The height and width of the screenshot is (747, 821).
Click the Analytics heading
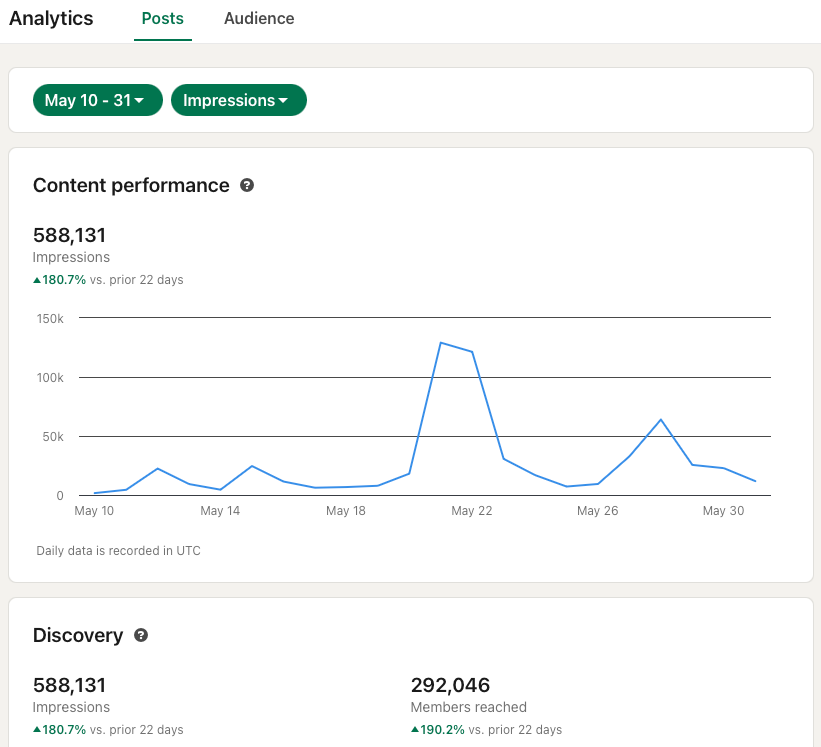coord(51,18)
